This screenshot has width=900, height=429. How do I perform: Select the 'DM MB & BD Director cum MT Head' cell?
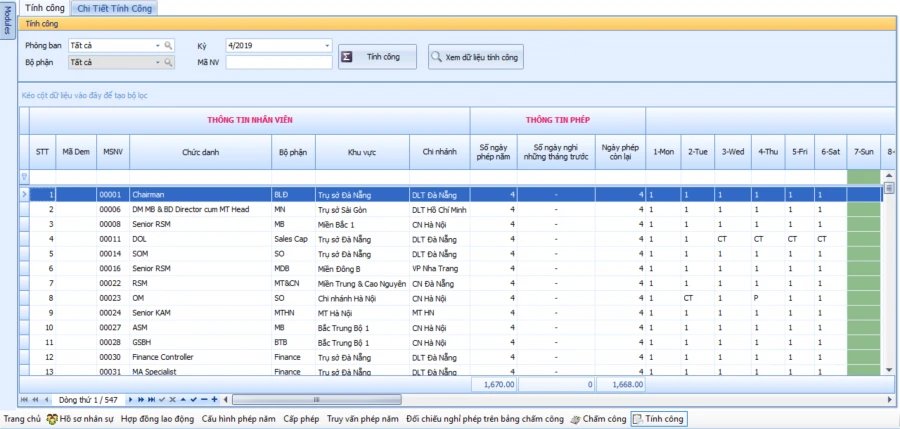click(200, 210)
